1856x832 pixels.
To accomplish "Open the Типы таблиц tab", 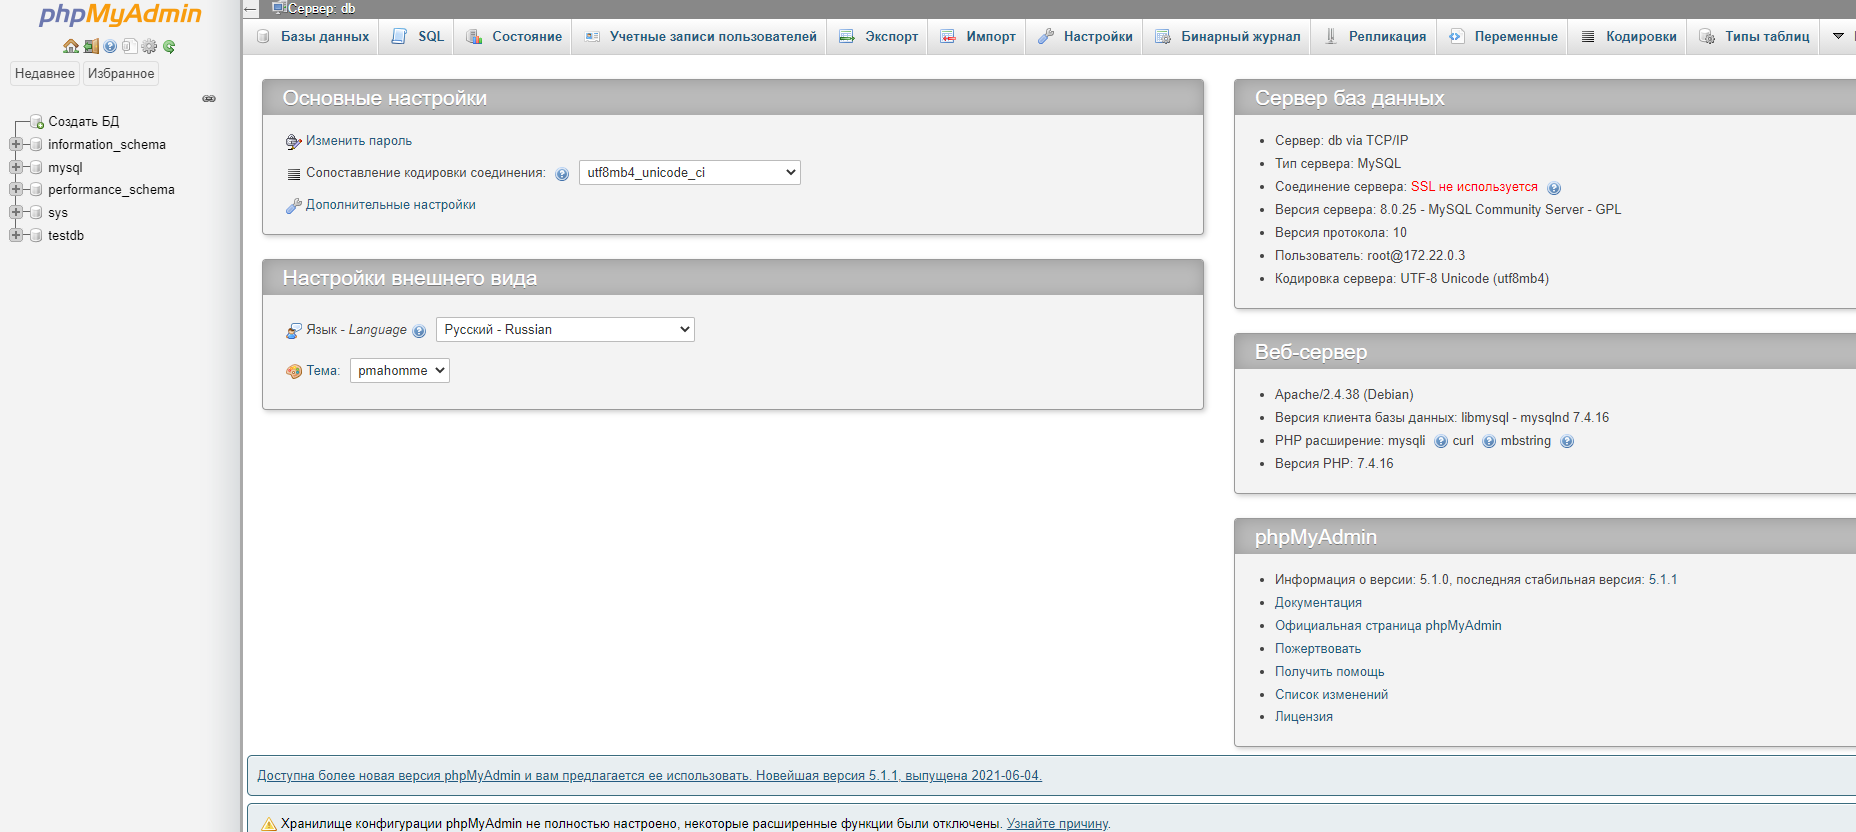I will (x=1755, y=36).
